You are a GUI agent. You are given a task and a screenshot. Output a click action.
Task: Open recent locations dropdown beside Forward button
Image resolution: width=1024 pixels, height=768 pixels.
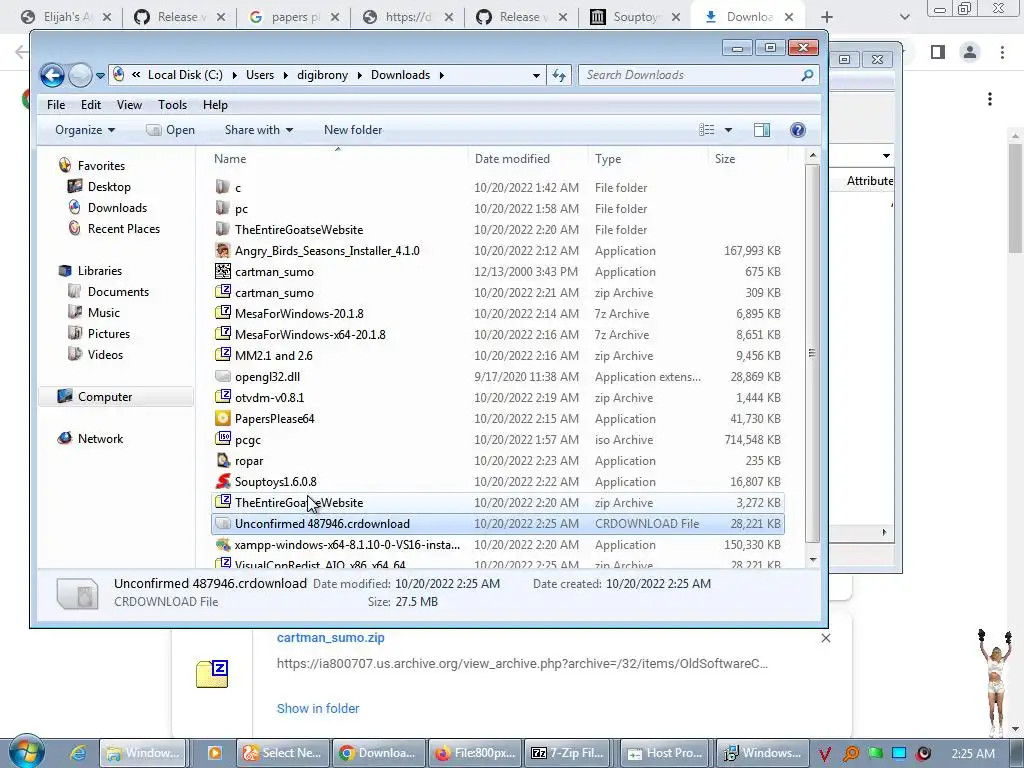[100, 76]
